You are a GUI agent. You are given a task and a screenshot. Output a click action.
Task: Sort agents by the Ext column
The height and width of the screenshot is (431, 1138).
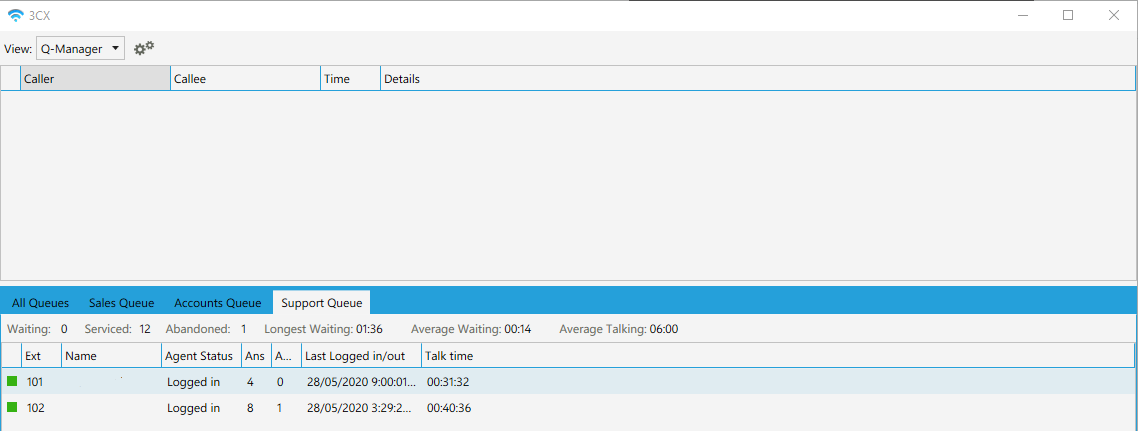pyautogui.click(x=41, y=356)
